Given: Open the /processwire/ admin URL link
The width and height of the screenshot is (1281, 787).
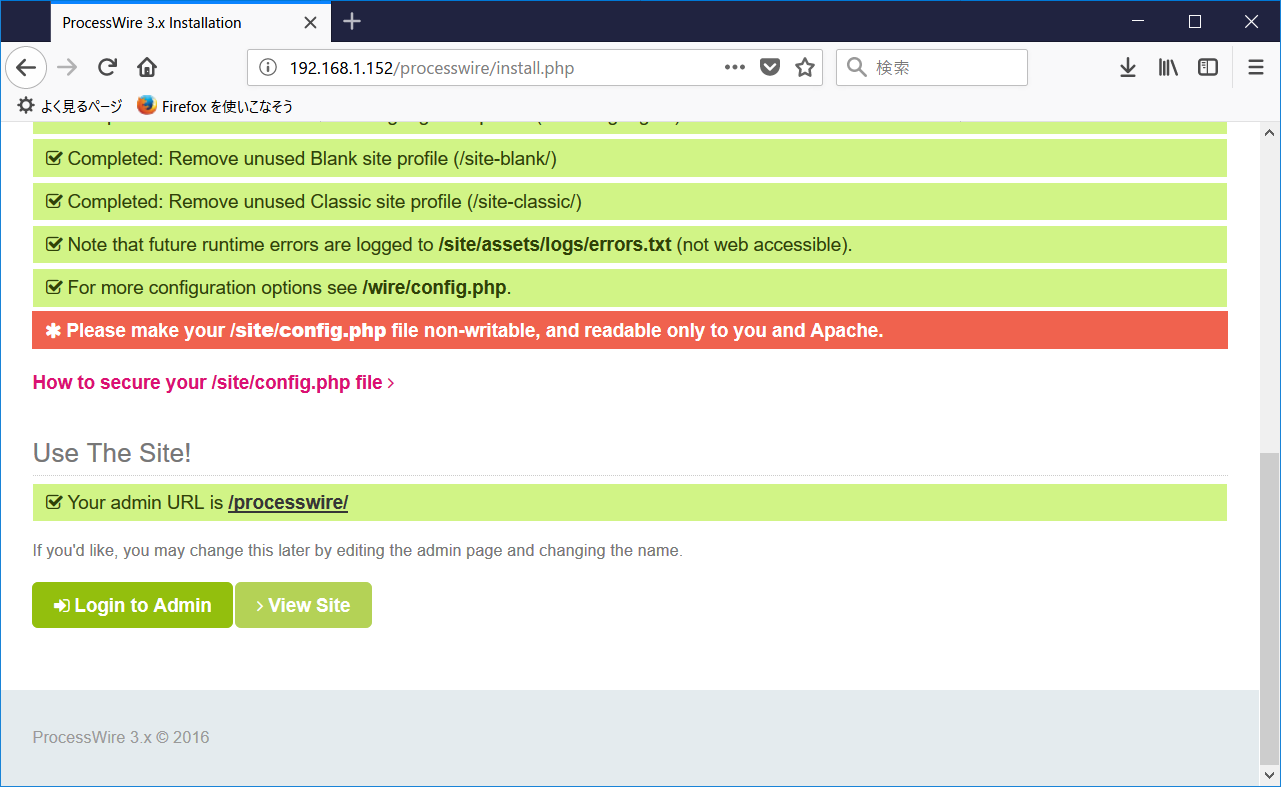Looking at the screenshot, I should (x=288, y=502).
